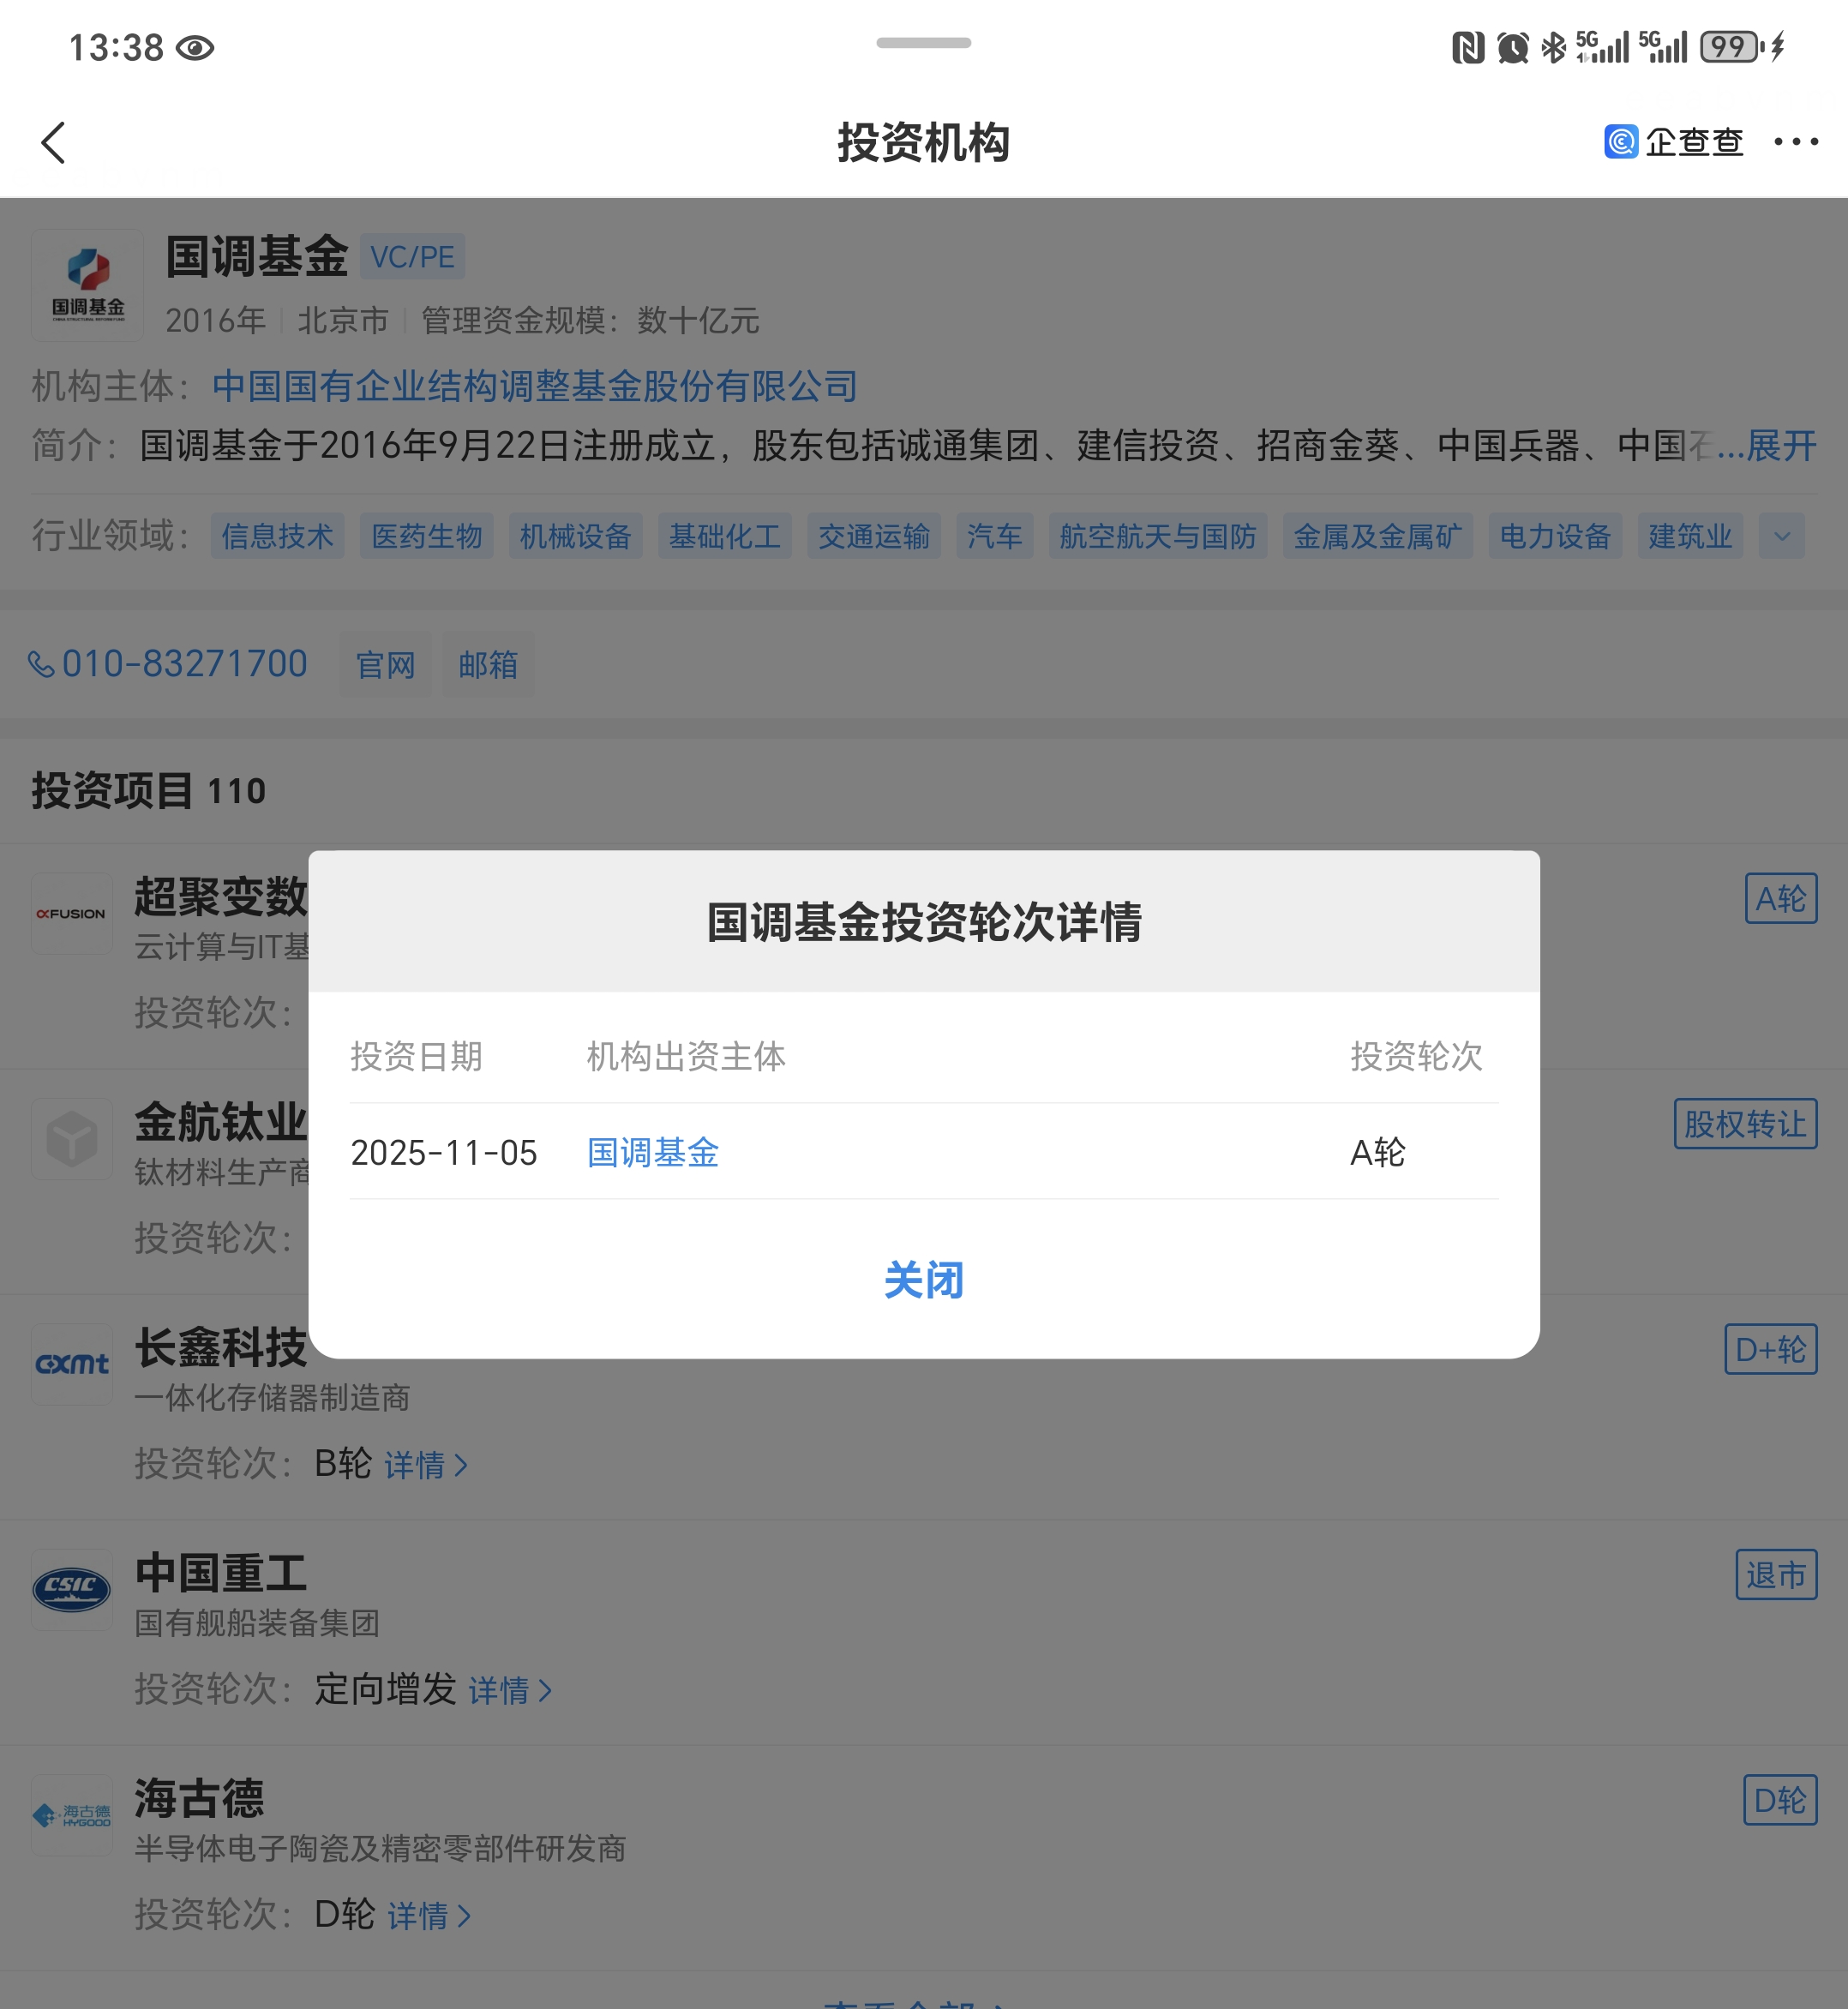Open 详情 for 海古德 D轮
This screenshot has width=1848, height=2009.
tap(428, 1916)
